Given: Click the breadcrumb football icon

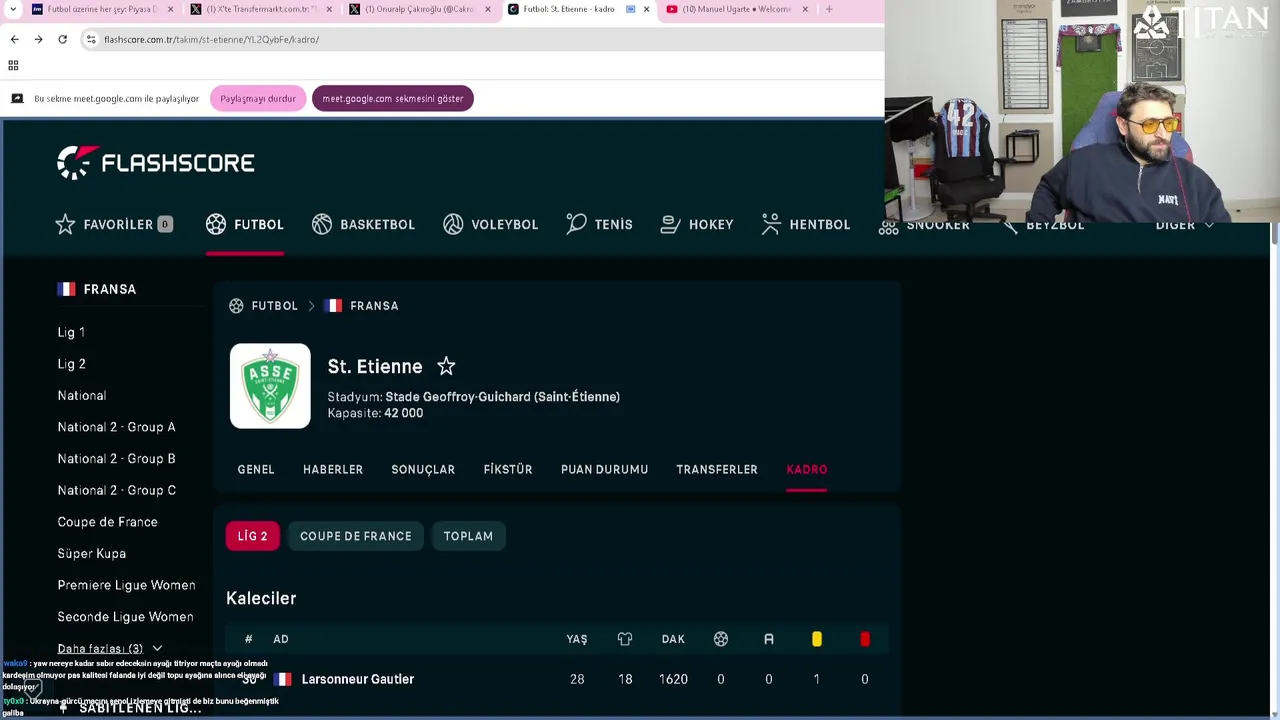Looking at the screenshot, I should (236, 306).
